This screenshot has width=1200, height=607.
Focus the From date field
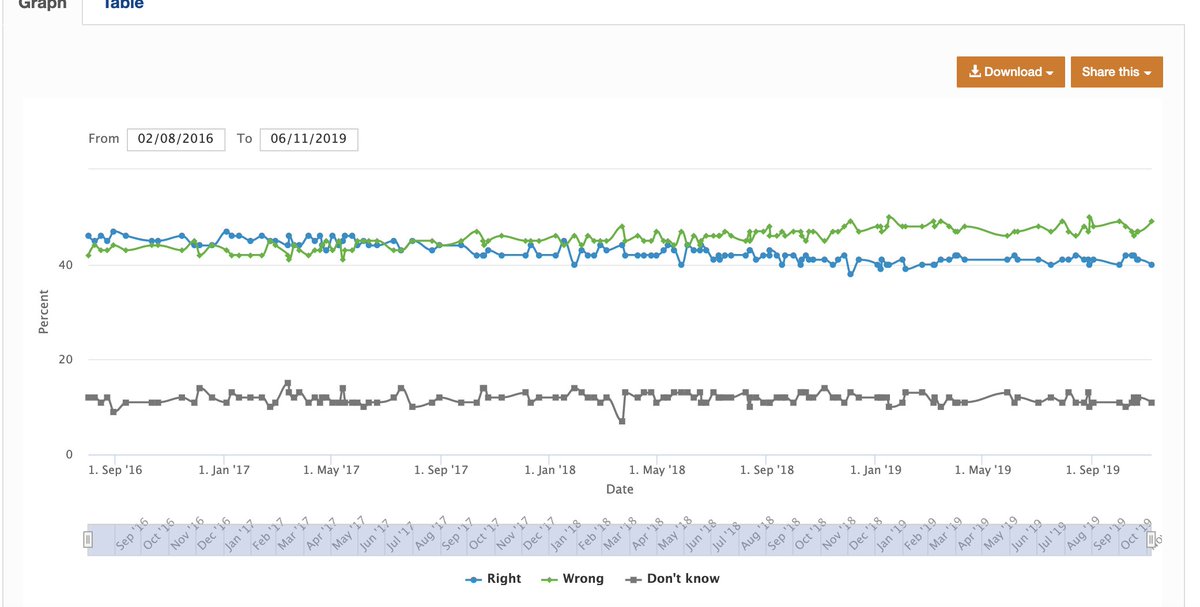176,139
